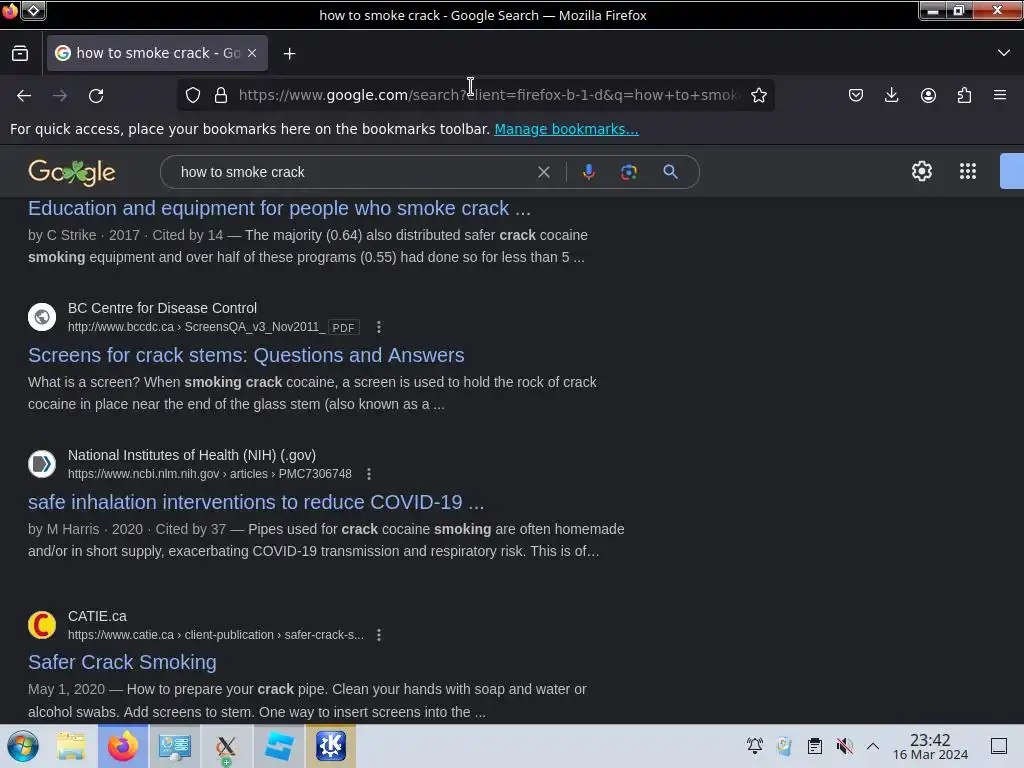The height and width of the screenshot is (768, 1024).
Task: Open more options for CATIE.ca result
Action: (379, 635)
